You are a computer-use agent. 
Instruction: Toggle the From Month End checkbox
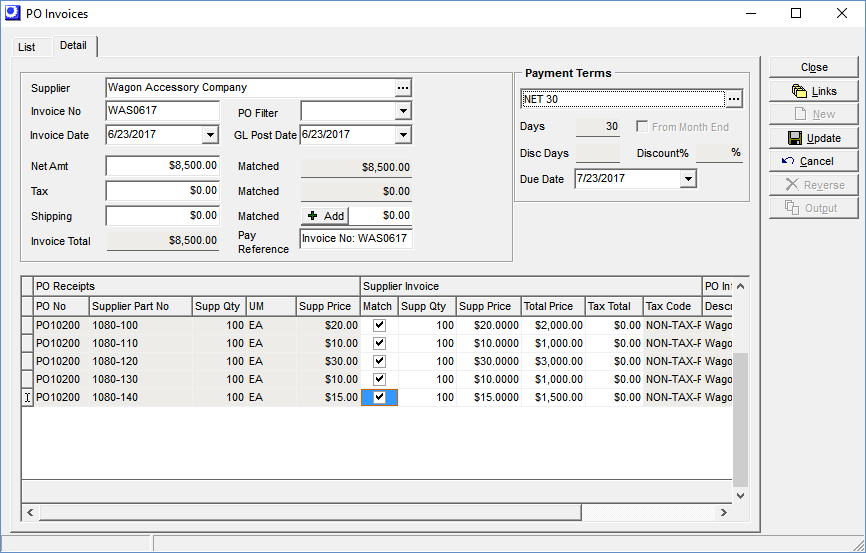tap(642, 127)
